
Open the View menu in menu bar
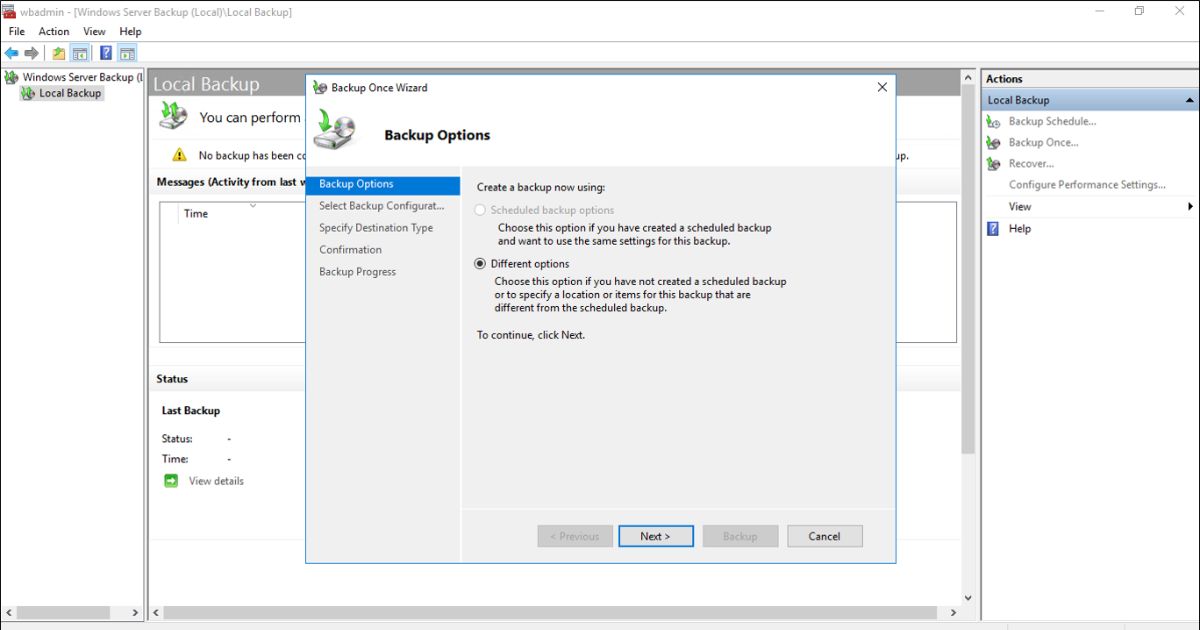(x=94, y=32)
